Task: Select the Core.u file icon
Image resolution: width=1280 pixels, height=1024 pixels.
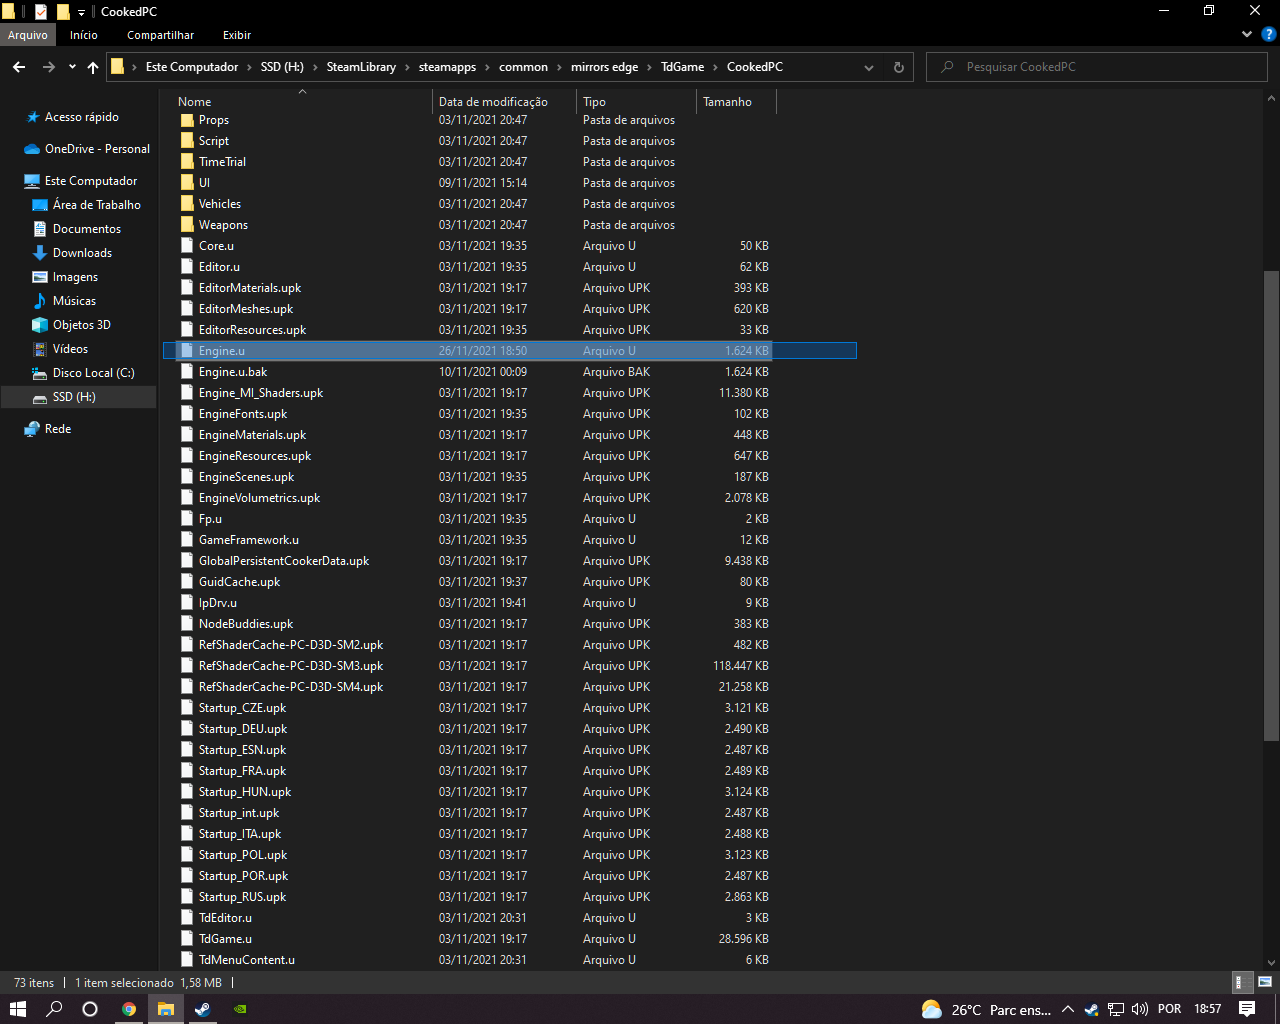Action: click(187, 246)
